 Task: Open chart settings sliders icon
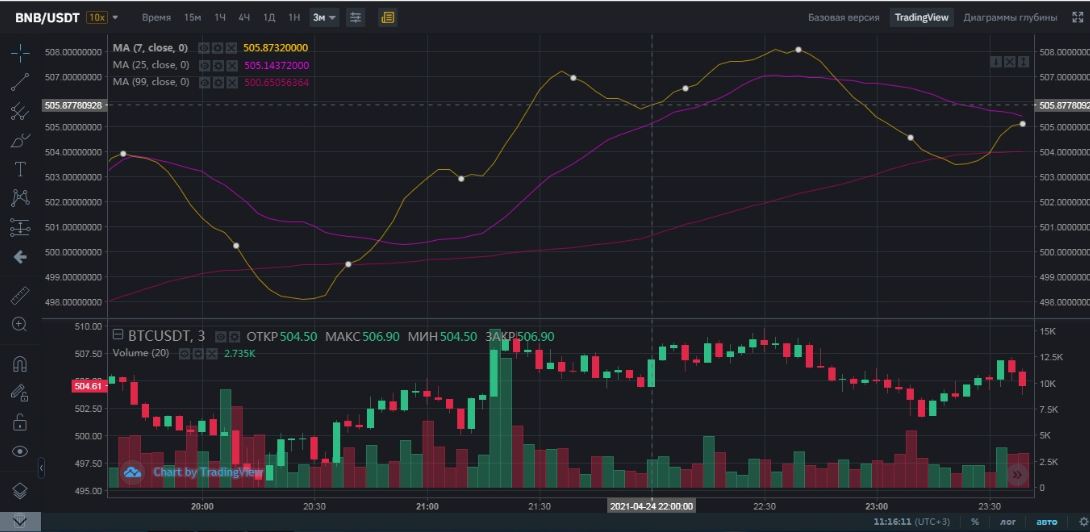coord(355,17)
